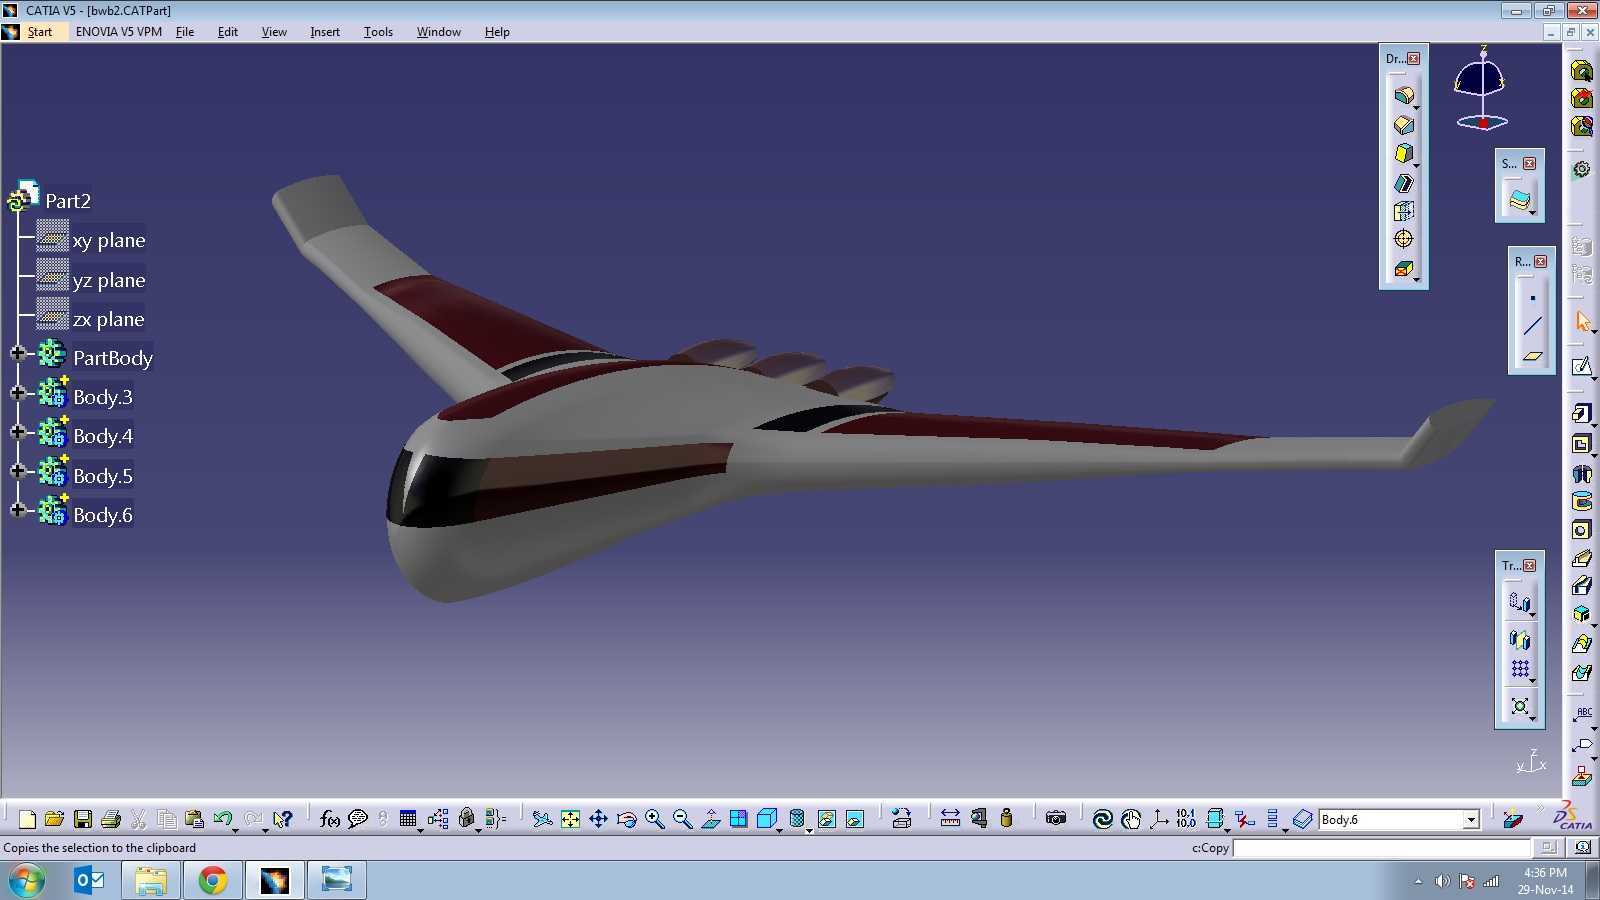The height and width of the screenshot is (900, 1600).
Task: Undo the last action
Action: 222,819
